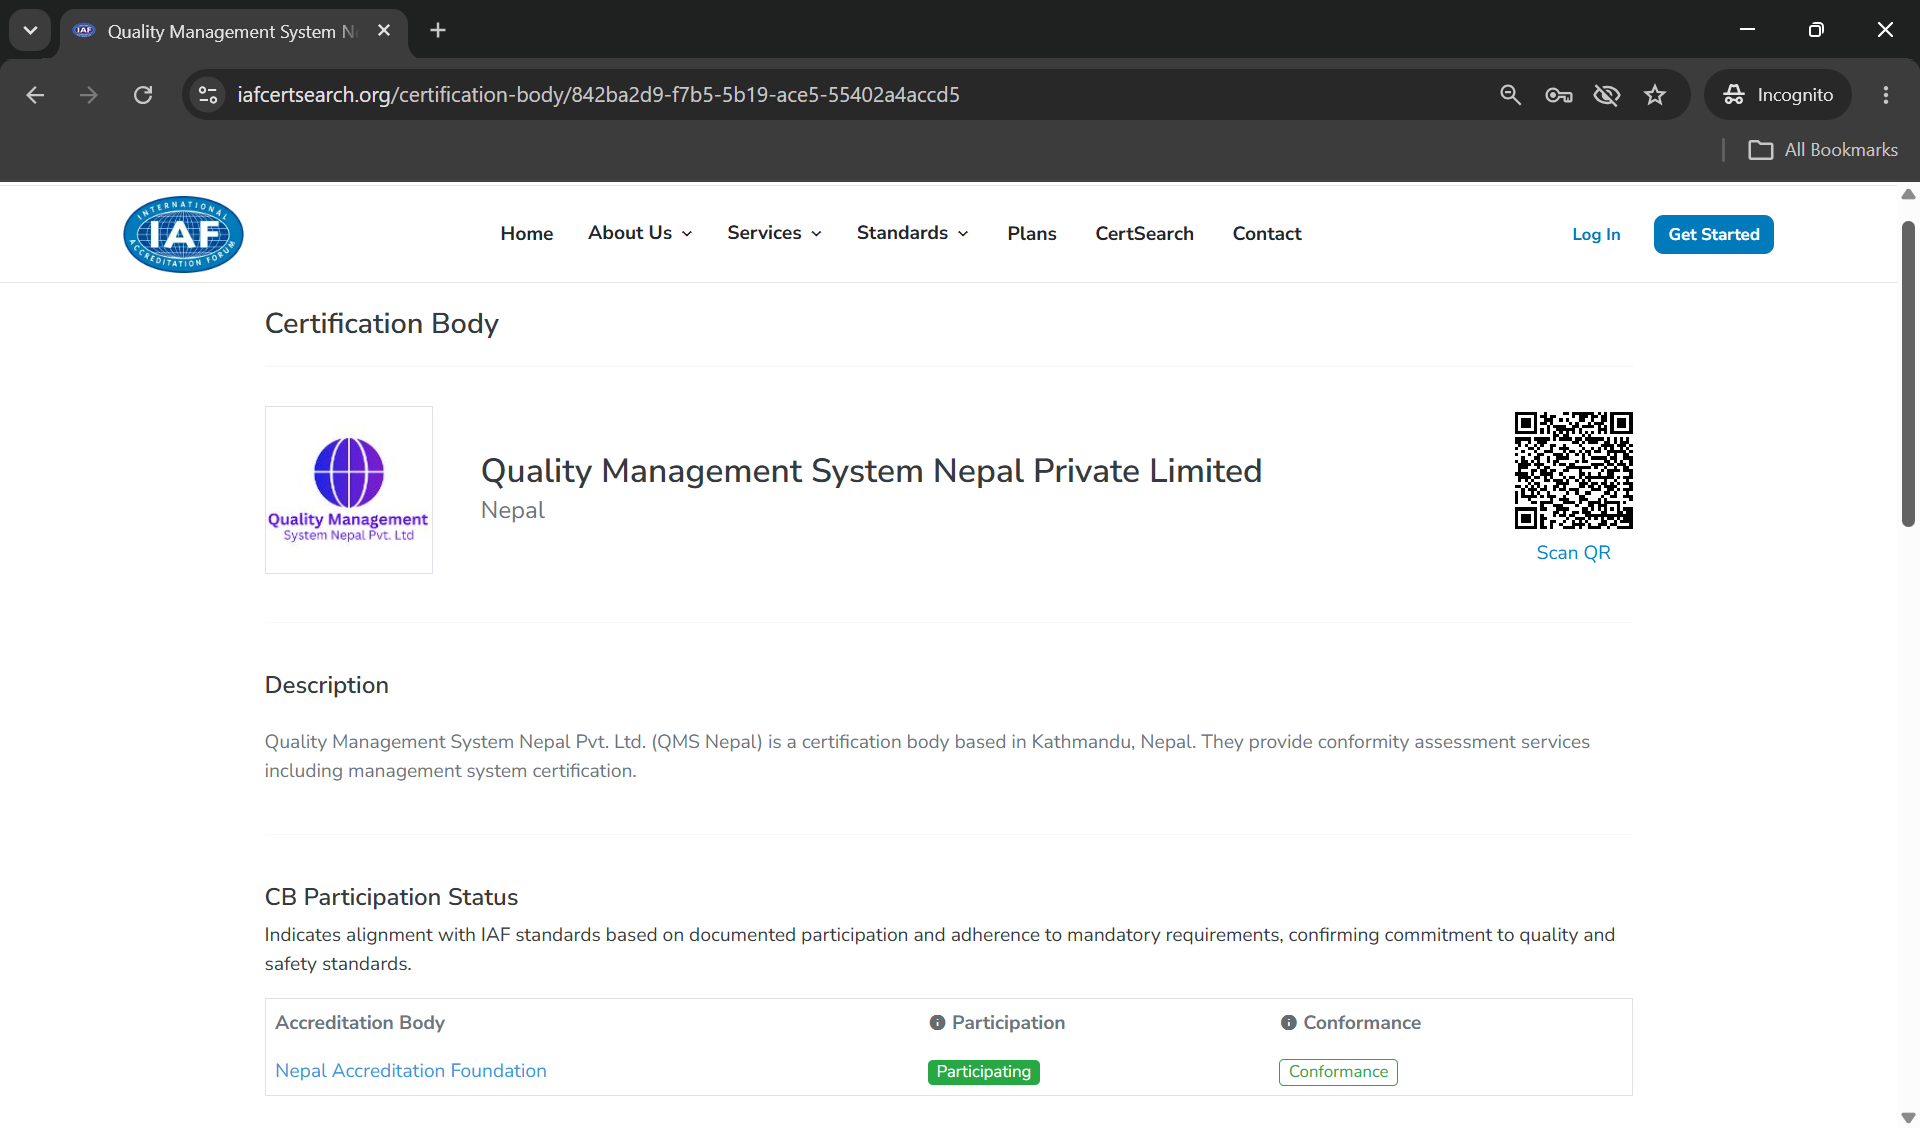The image size is (1920, 1128).
Task: Minimize the browser window
Action: point(1747,30)
